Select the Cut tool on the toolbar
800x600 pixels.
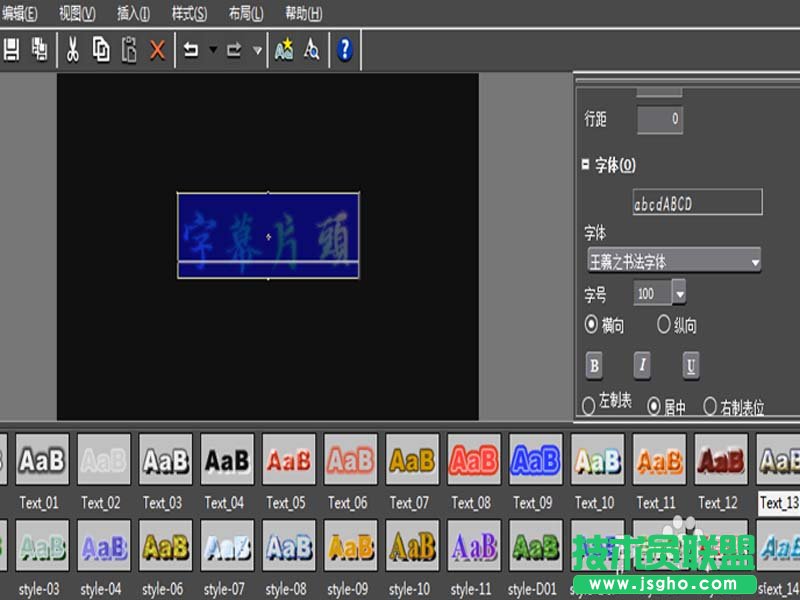(x=72, y=49)
